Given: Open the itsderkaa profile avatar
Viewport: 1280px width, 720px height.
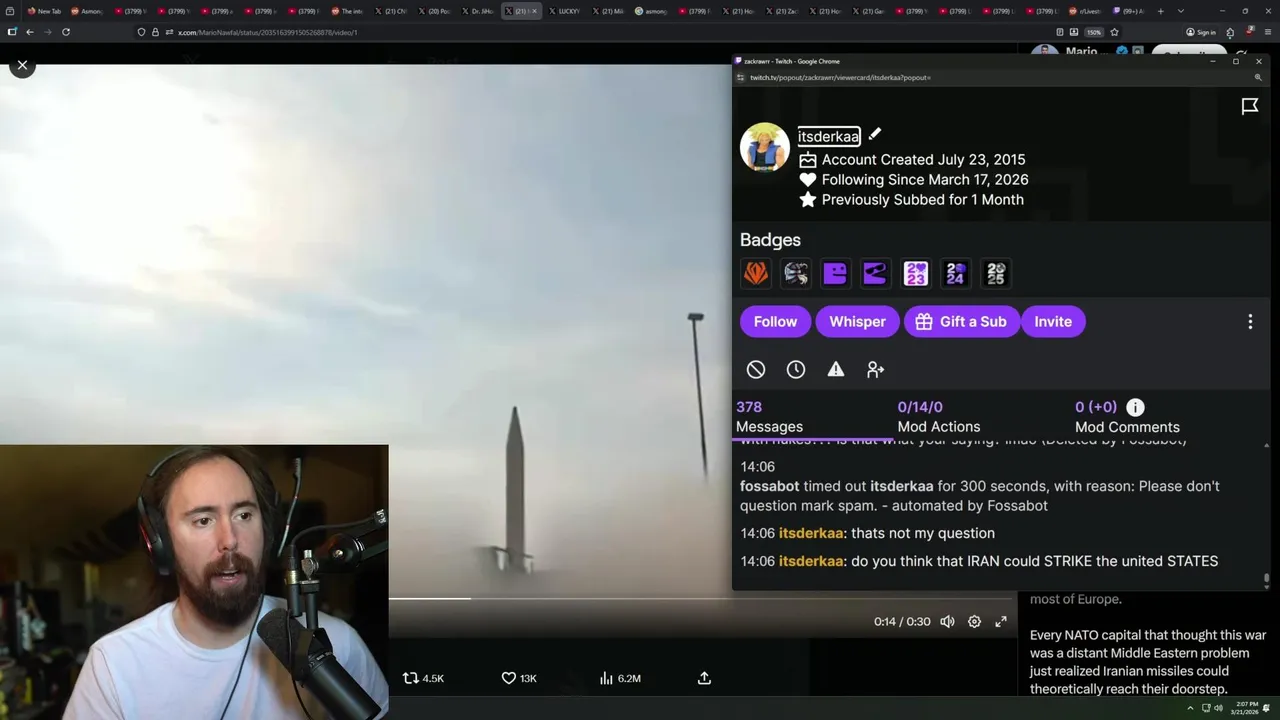Looking at the screenshot, I should tap(765, 147).
